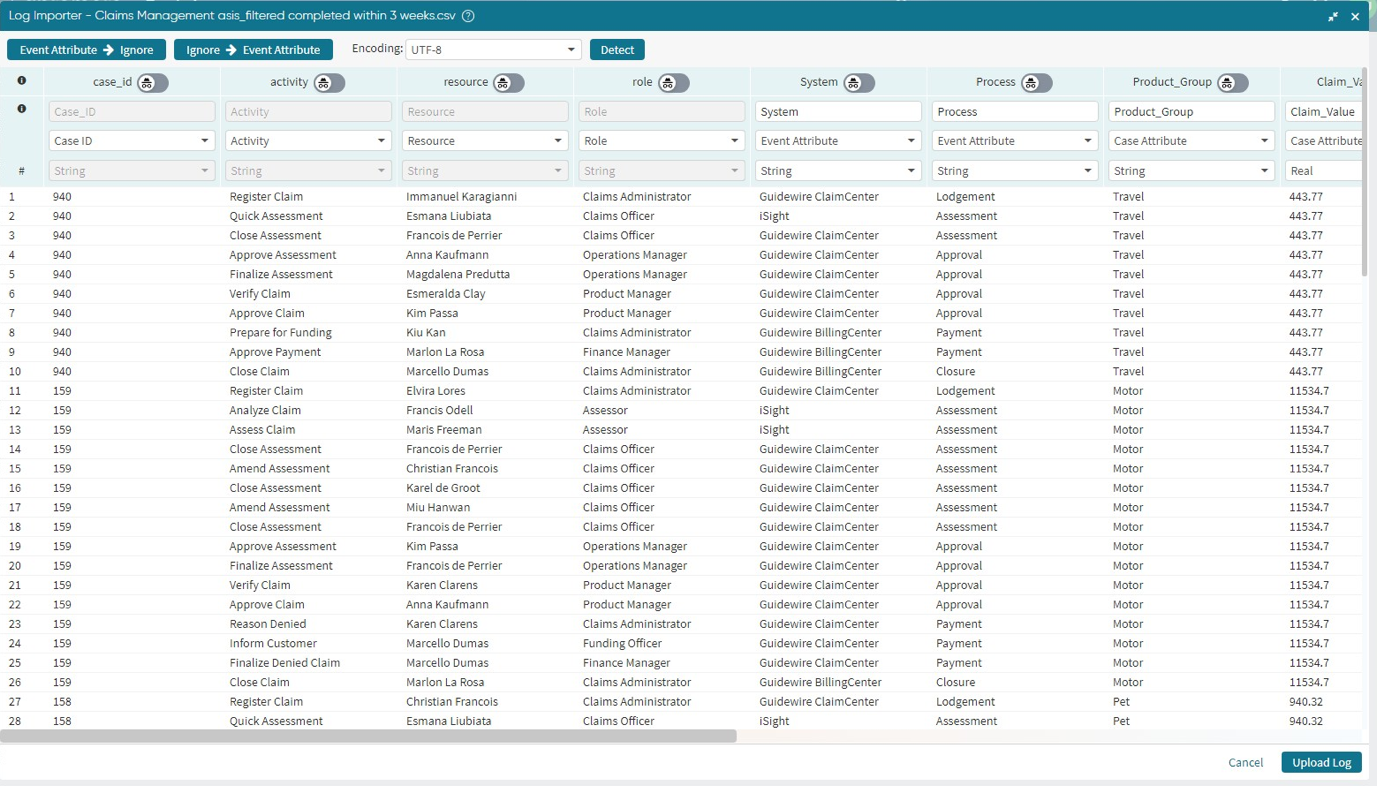The height and width of the screenshot is (786, 1377).
Task: Toggle the mask switch for case_id column
Action: (x=152, y=83)
